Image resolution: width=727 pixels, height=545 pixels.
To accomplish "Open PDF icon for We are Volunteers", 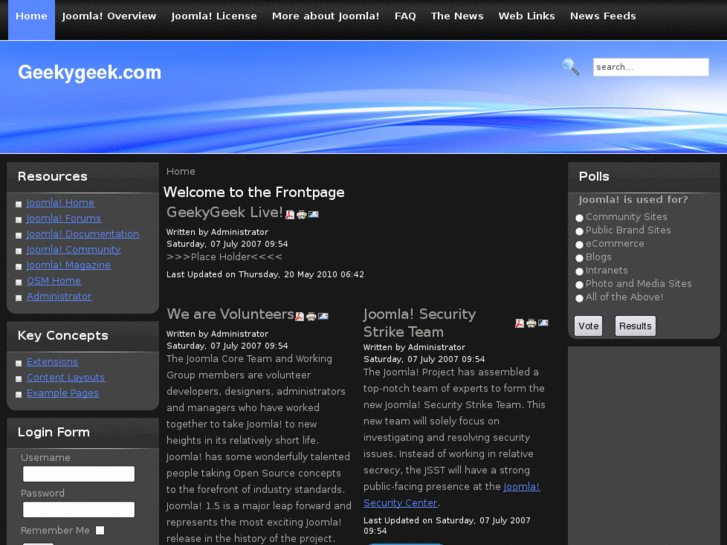I will [x=300, y=316].
